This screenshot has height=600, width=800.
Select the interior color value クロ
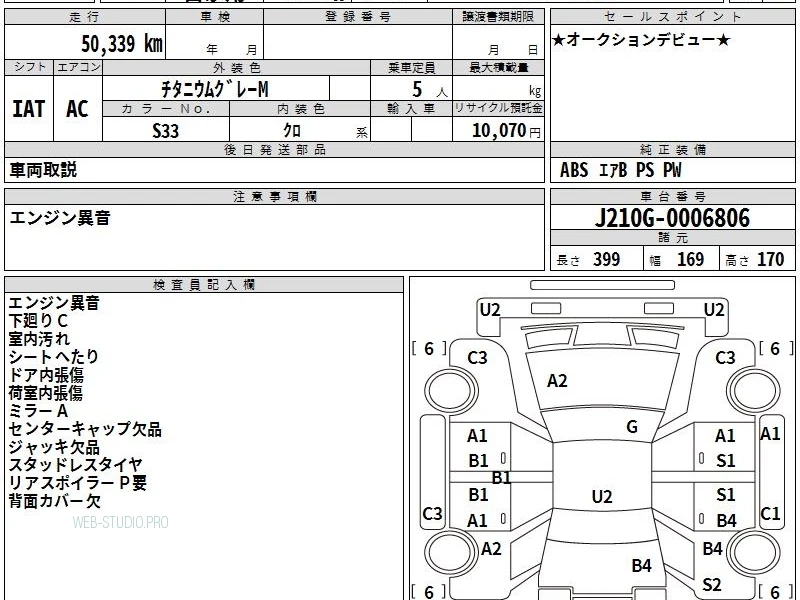(x=292, y=131)
